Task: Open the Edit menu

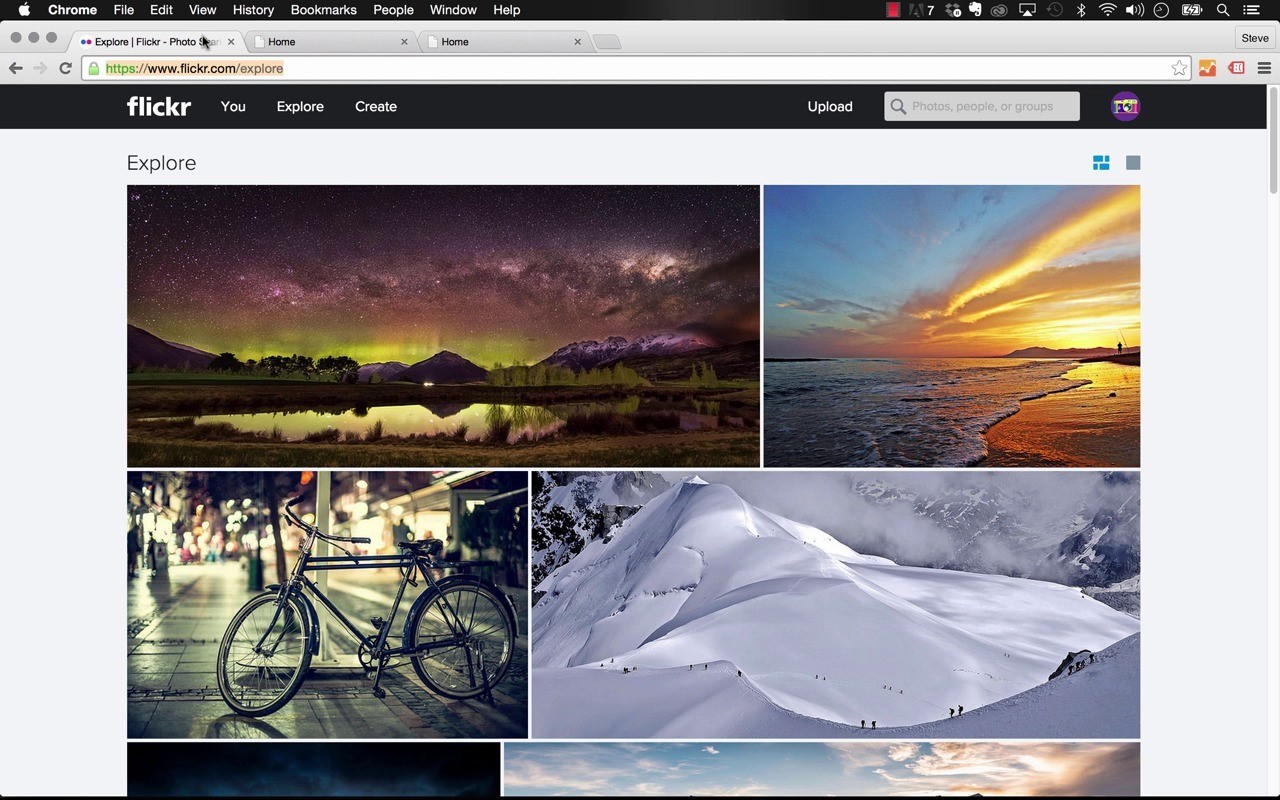Action: (161, 10)
